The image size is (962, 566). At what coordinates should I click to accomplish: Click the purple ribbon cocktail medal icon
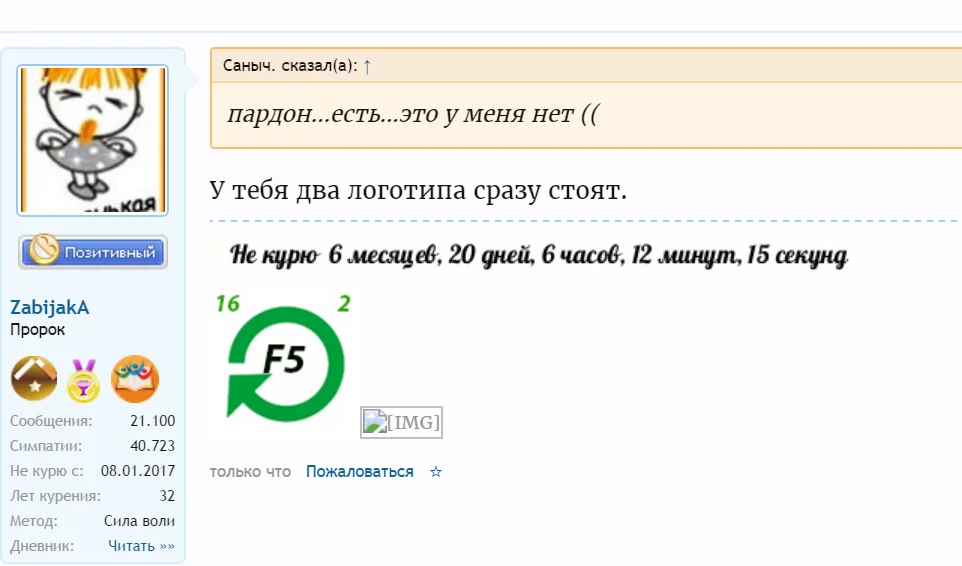[83, 380]
